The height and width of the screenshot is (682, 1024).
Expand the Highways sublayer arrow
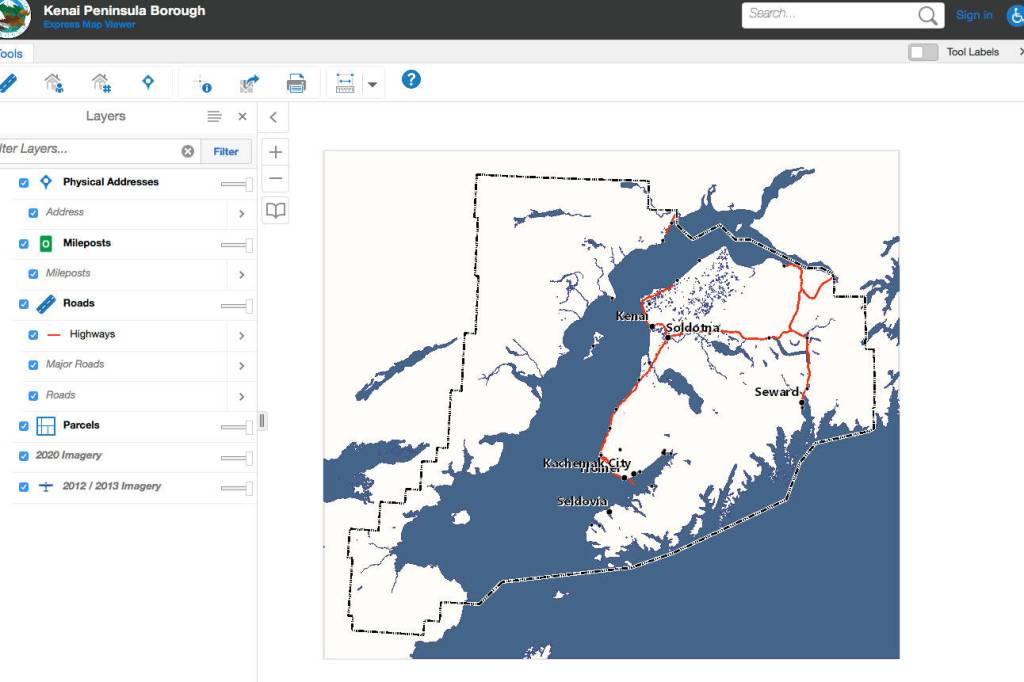tap(242, 335)
